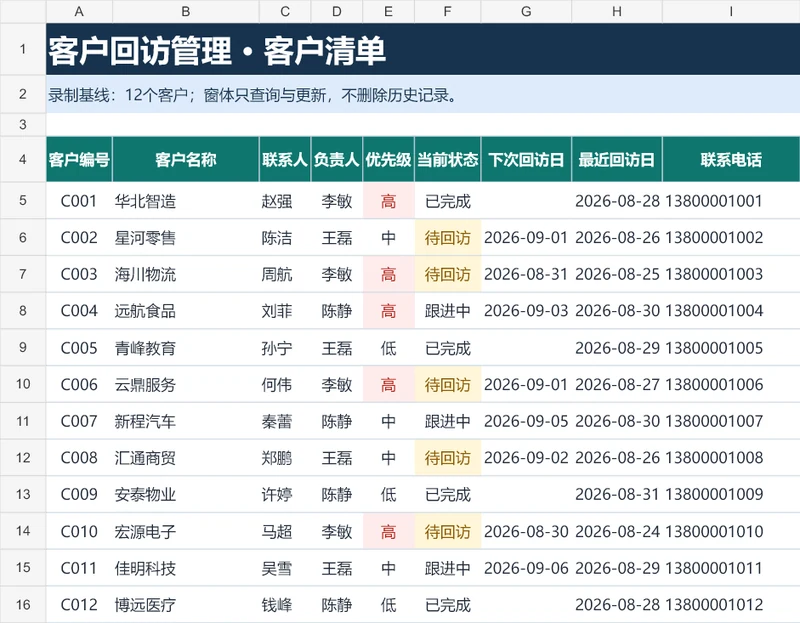This screenshot has height=623, width=800.
Task: Select phone number 13800001009
Action: tap(731, 494)
